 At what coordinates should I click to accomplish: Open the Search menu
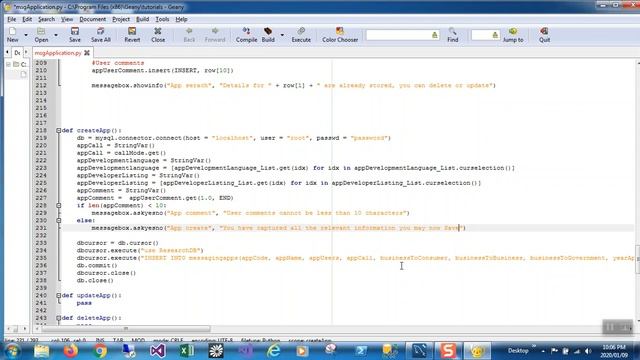[x=46, y=19]
